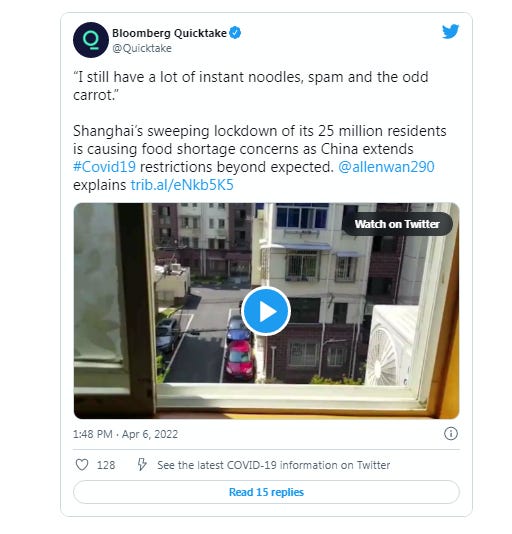
Task: Click the Bloomberg Quicktake display name
Action: pyautogui.click(x=169, y=33)
